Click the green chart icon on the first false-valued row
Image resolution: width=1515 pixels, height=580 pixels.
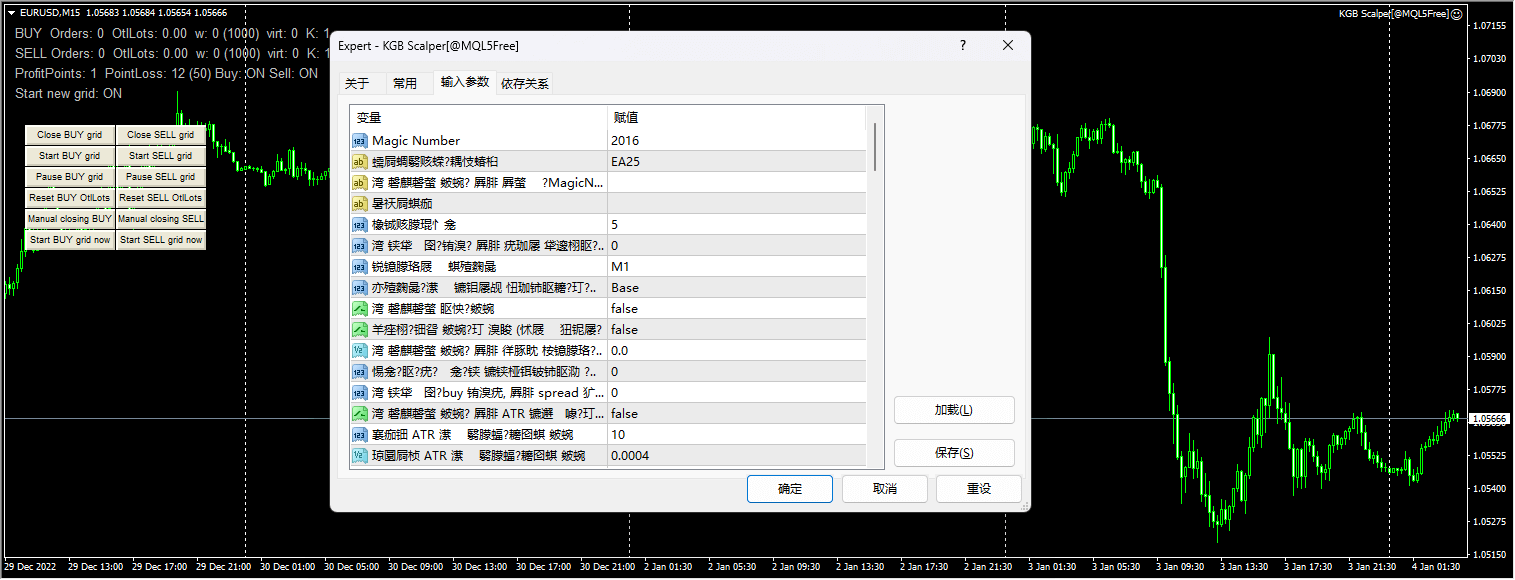coord(359,308)
